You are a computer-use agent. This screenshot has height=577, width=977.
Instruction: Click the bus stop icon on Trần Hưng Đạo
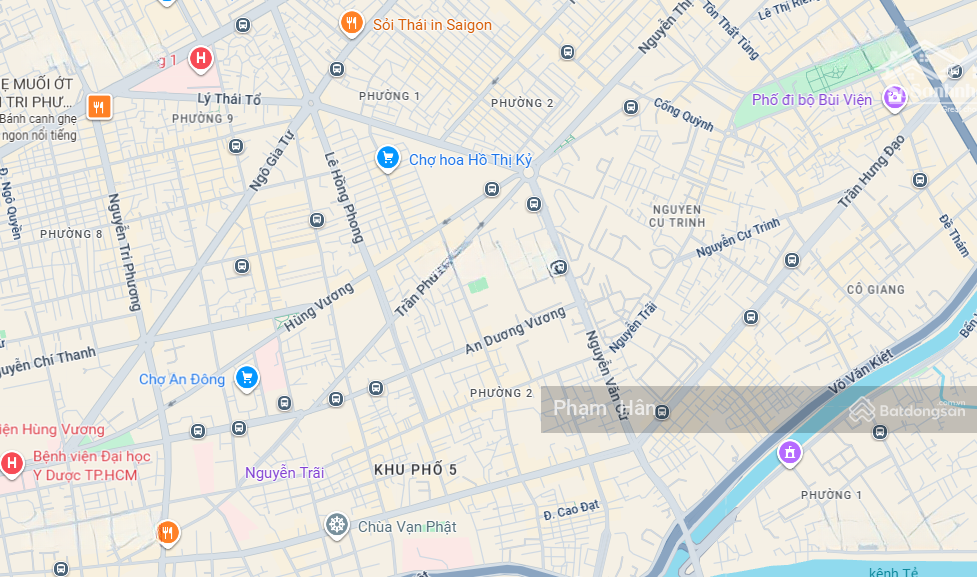tap(791, 260)
